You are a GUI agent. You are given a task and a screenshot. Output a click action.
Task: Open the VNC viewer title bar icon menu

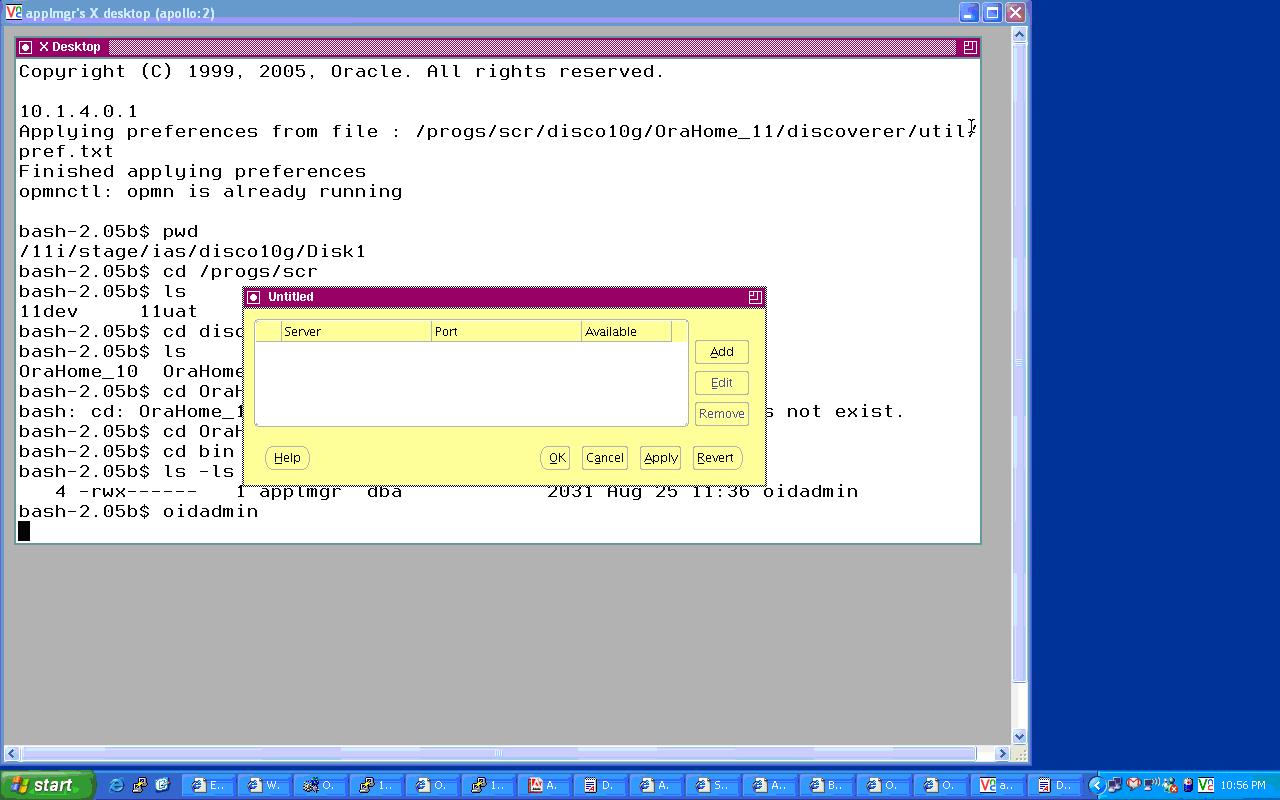(x=13, y=12)
